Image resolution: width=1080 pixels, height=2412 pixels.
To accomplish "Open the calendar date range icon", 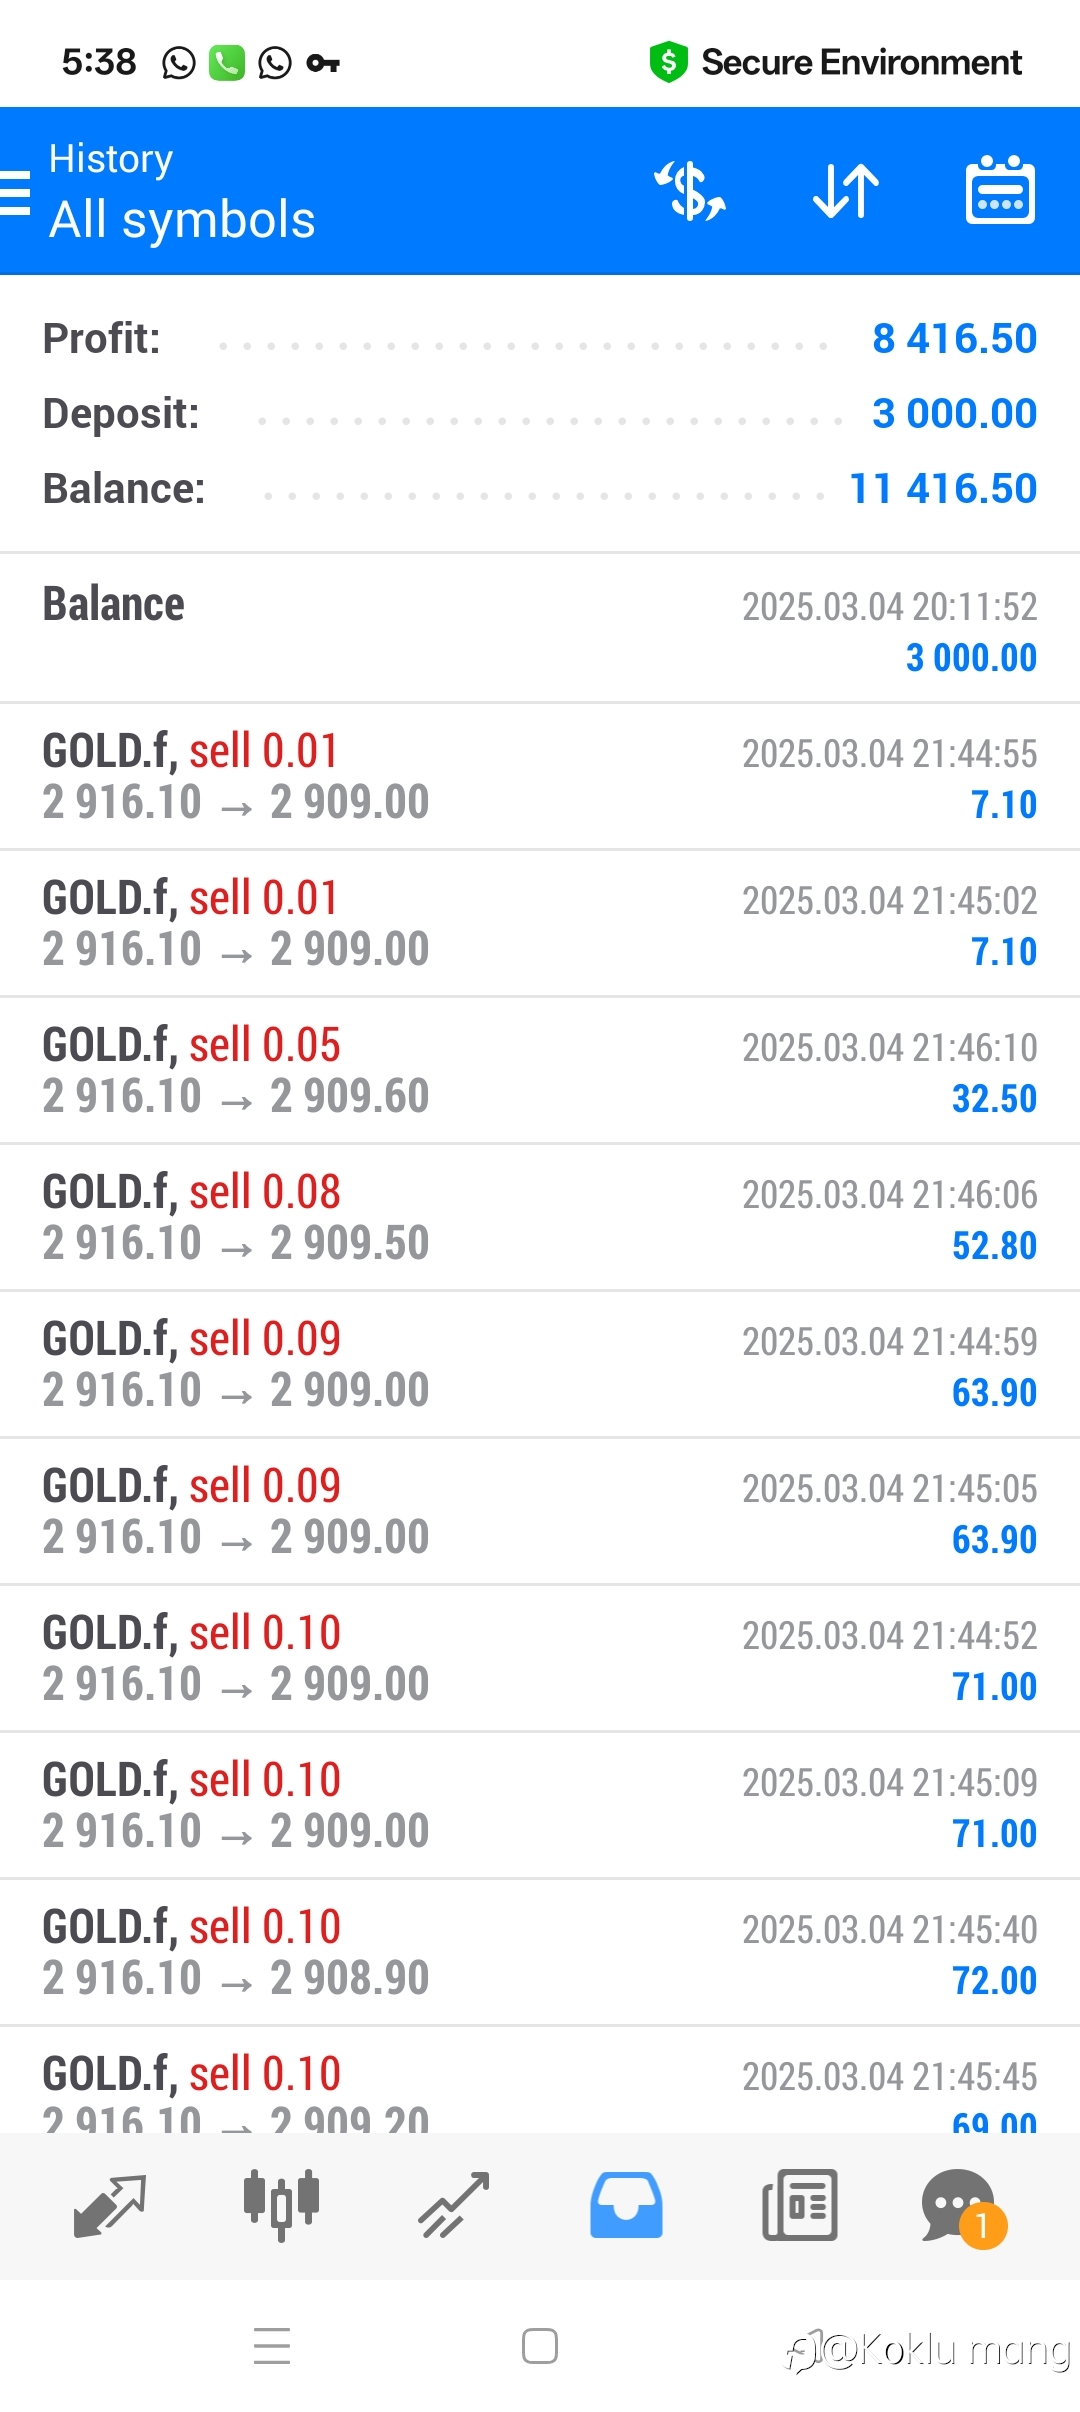I will click(x=1000, y=190).
